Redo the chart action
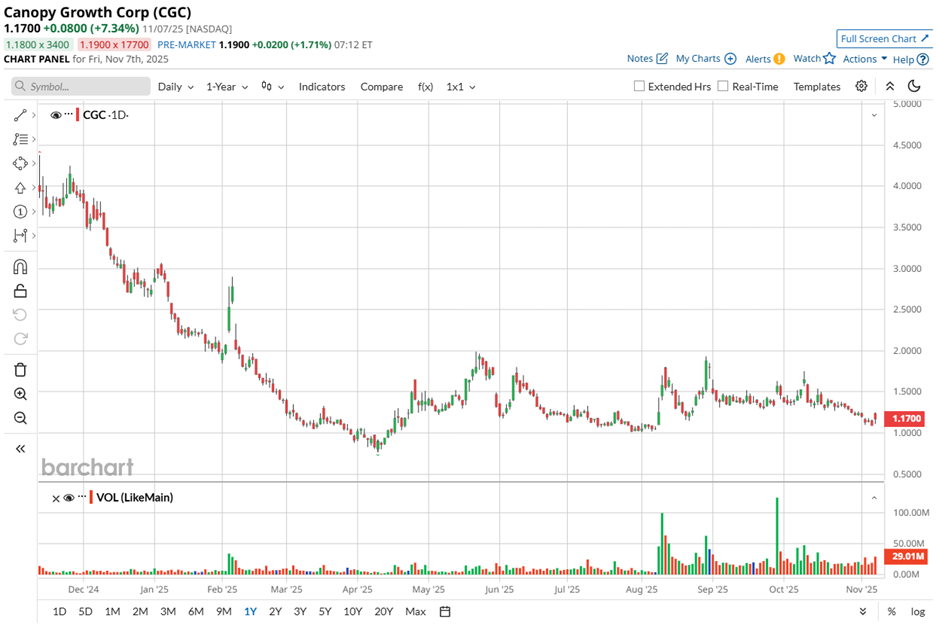This screenshot has height=631, width=936. (x=20, y=339)
